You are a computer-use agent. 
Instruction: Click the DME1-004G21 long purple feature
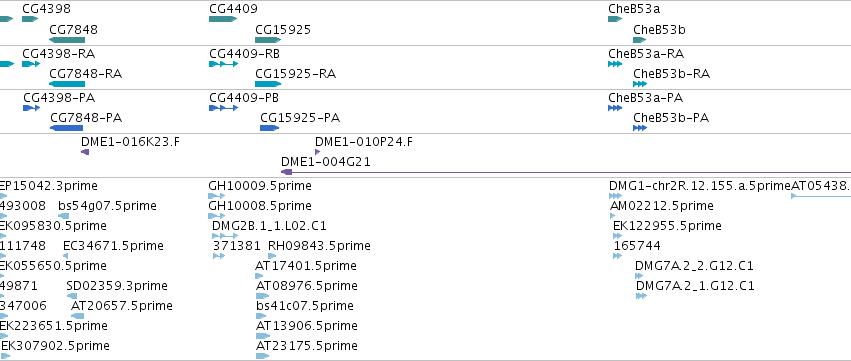566,172
